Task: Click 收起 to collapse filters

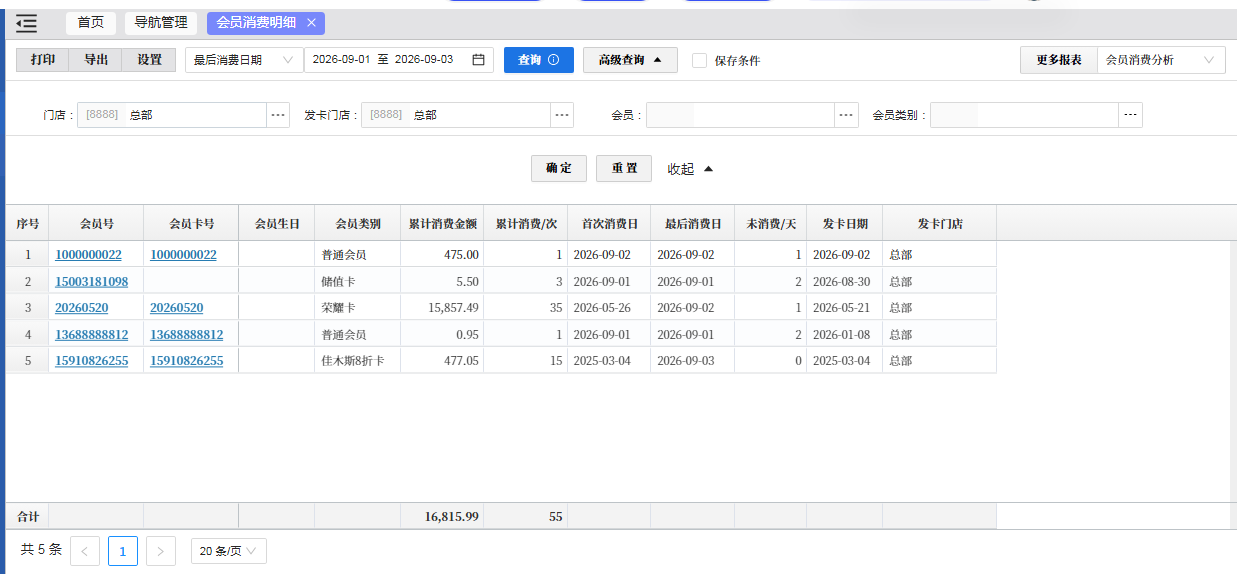Action: click(x=690, y=169)
